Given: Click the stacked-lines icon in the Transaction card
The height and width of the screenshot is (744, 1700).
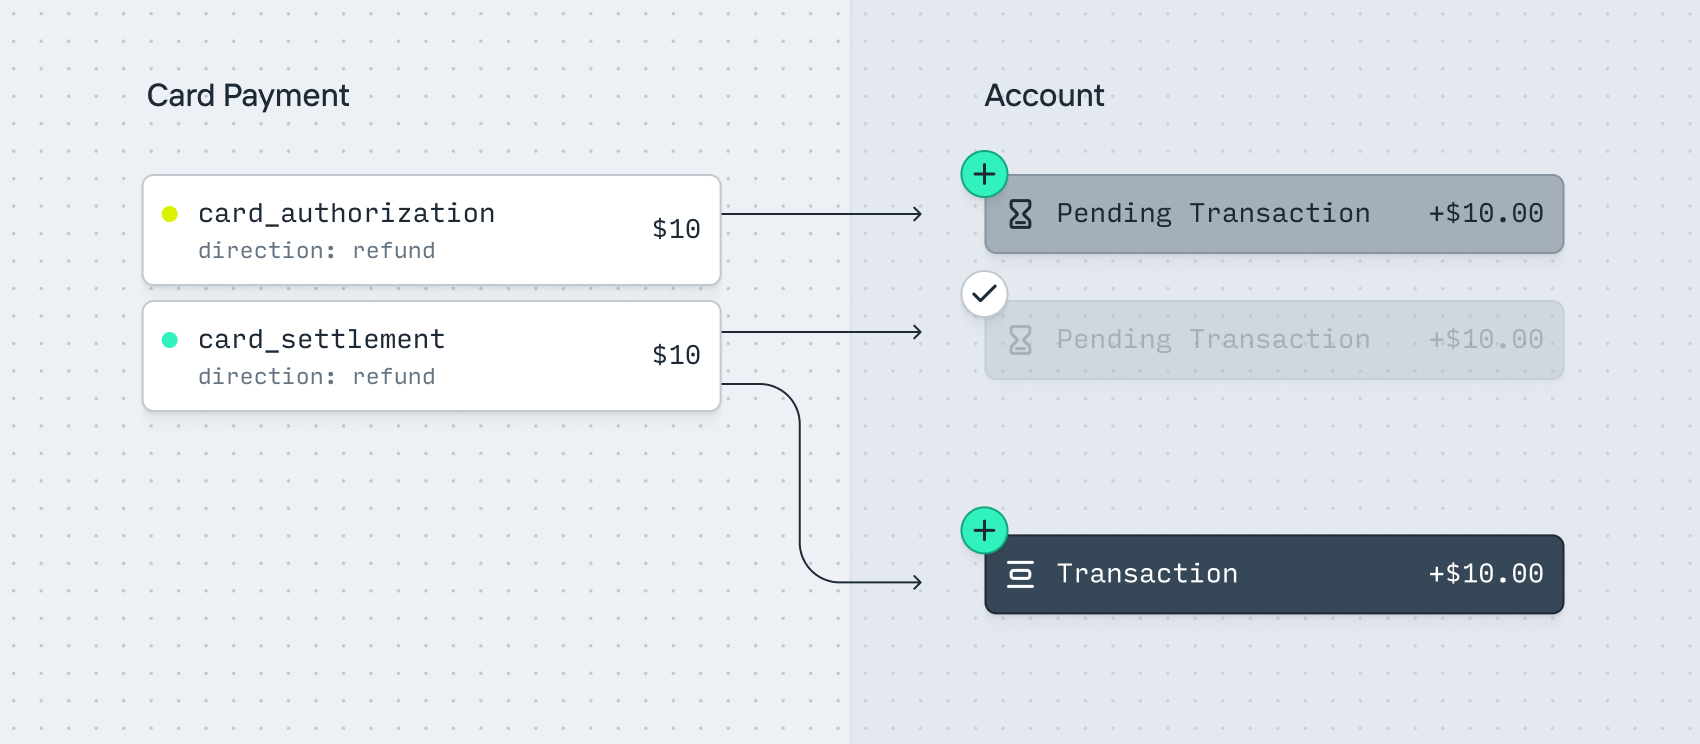Looking at the screenshot, I should coord(1020,573).
